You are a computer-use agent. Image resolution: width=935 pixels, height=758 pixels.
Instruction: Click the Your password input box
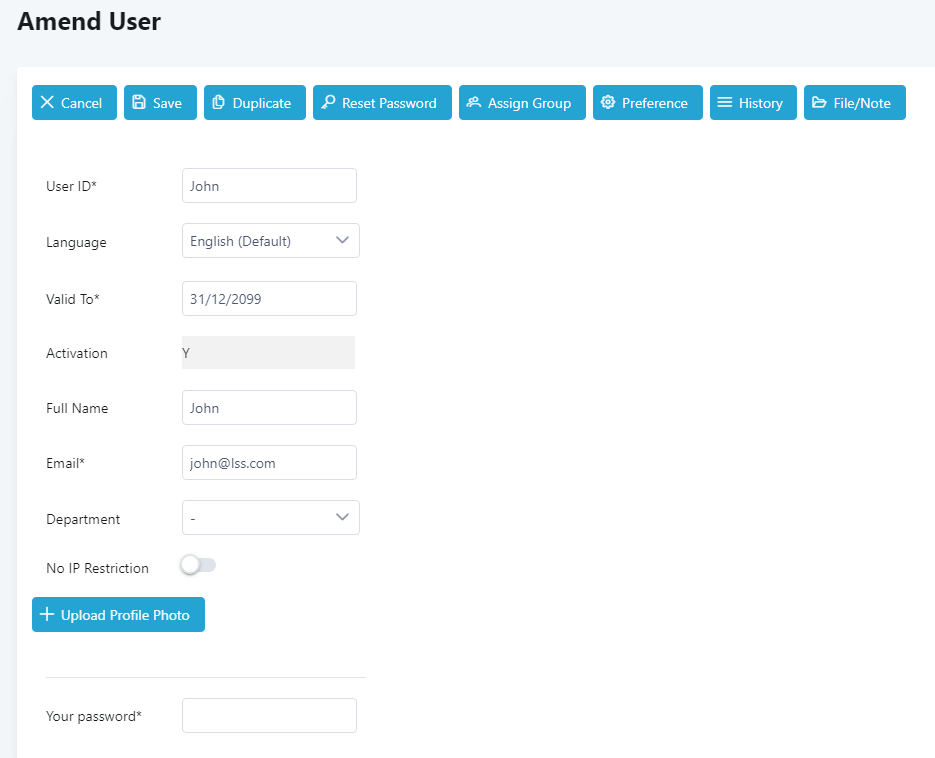pyautogui.click(x=269, y=716)
